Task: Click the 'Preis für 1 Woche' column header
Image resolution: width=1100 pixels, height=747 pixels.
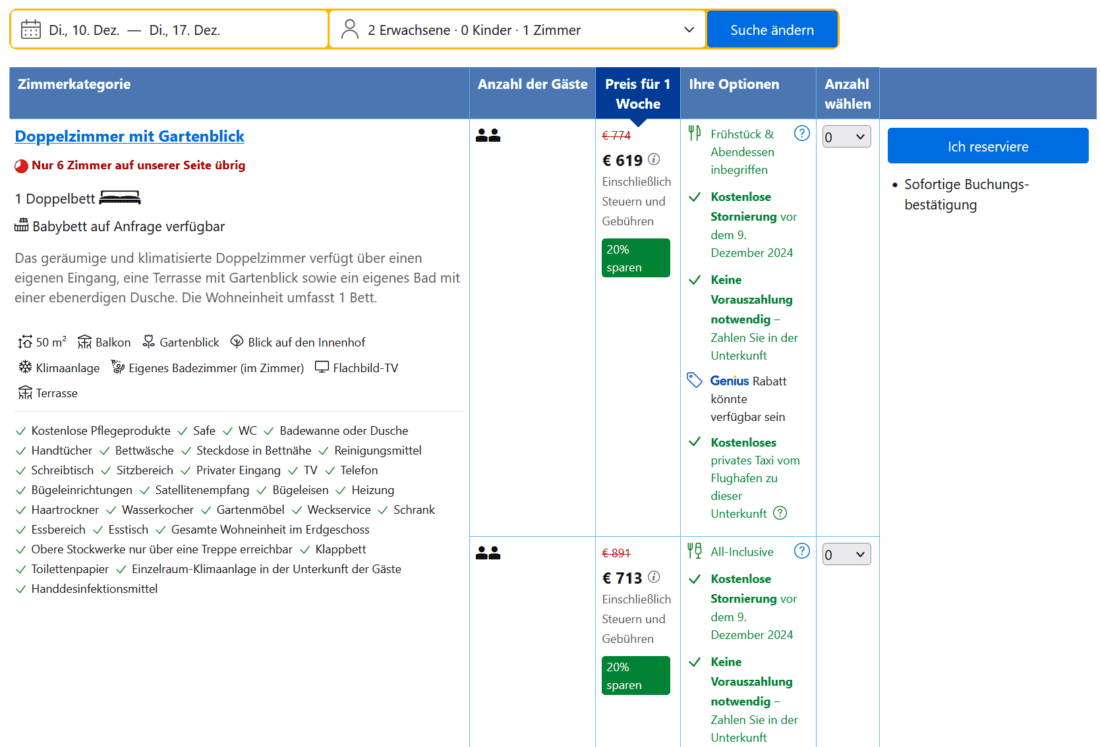Action: (638, 93)
